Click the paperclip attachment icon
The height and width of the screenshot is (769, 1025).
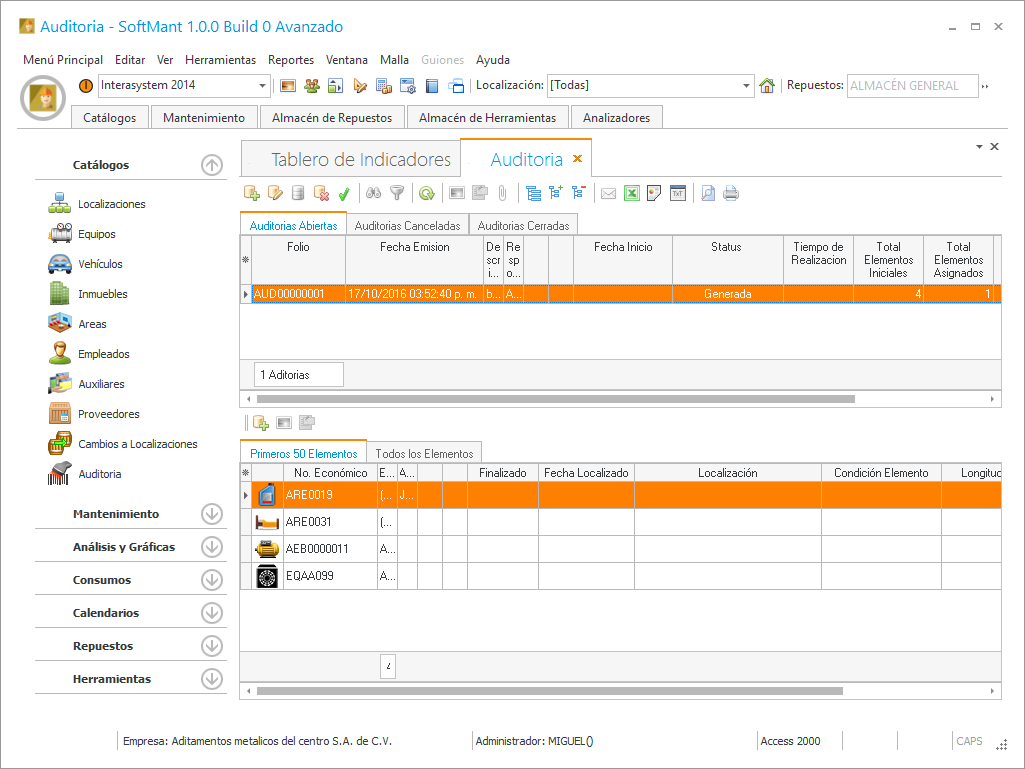503,194
